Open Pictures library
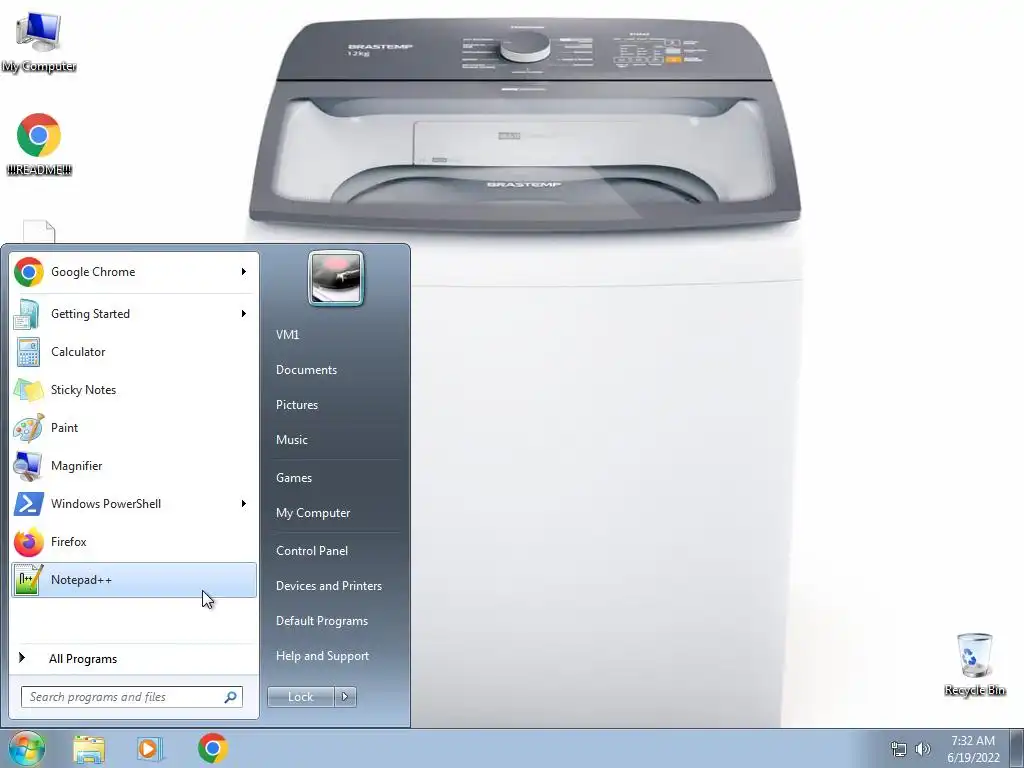Image resolution: width=1024 pixels, height=768 pixels. (334, 405)
